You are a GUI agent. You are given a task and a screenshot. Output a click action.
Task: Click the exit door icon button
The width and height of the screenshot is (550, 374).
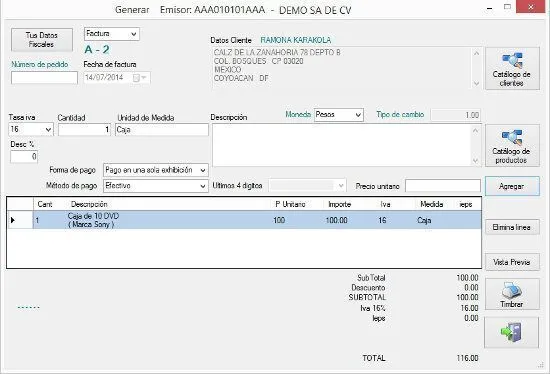coord(511,333)
